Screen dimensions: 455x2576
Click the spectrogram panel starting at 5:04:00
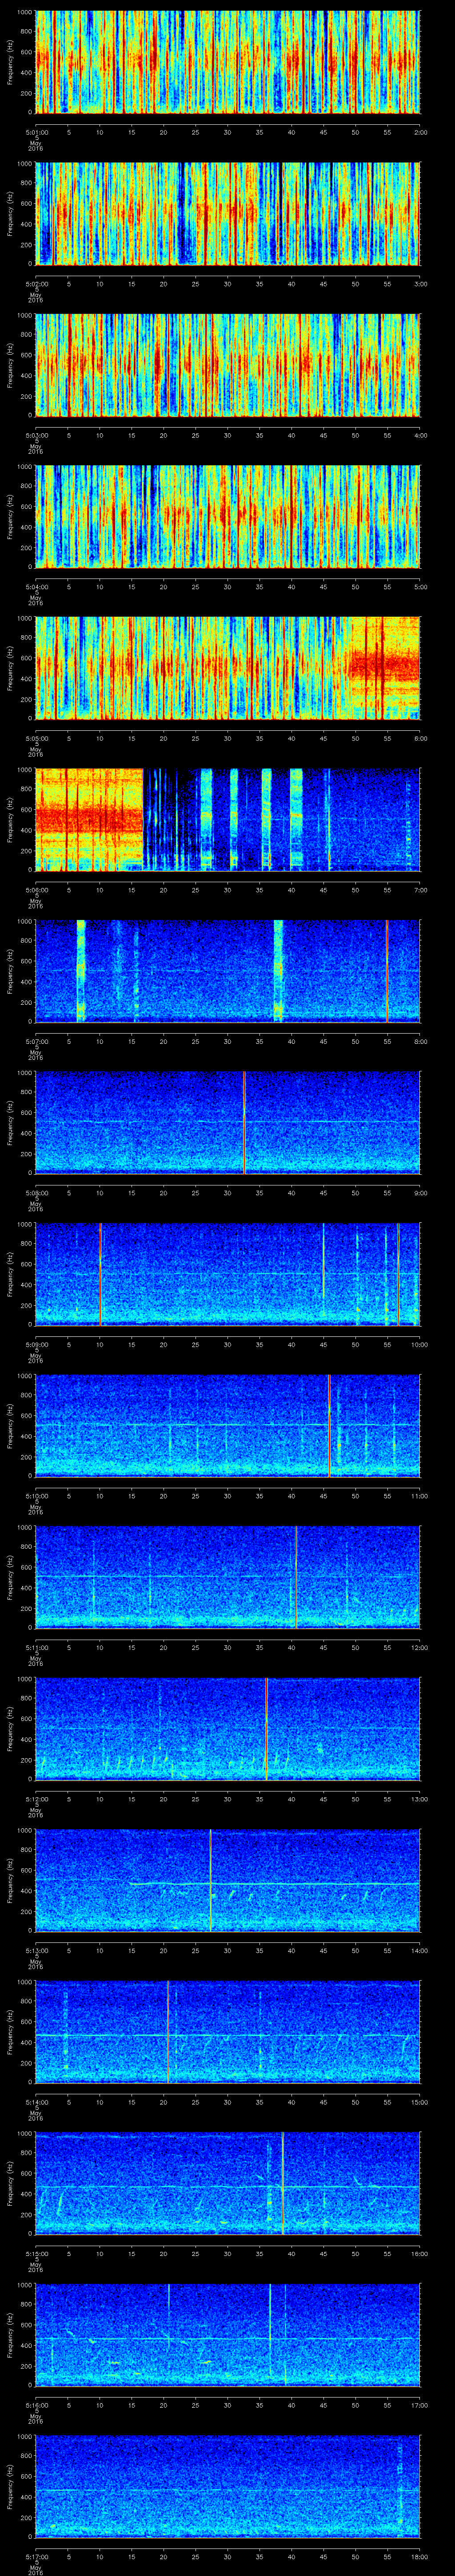coord(227,516)
